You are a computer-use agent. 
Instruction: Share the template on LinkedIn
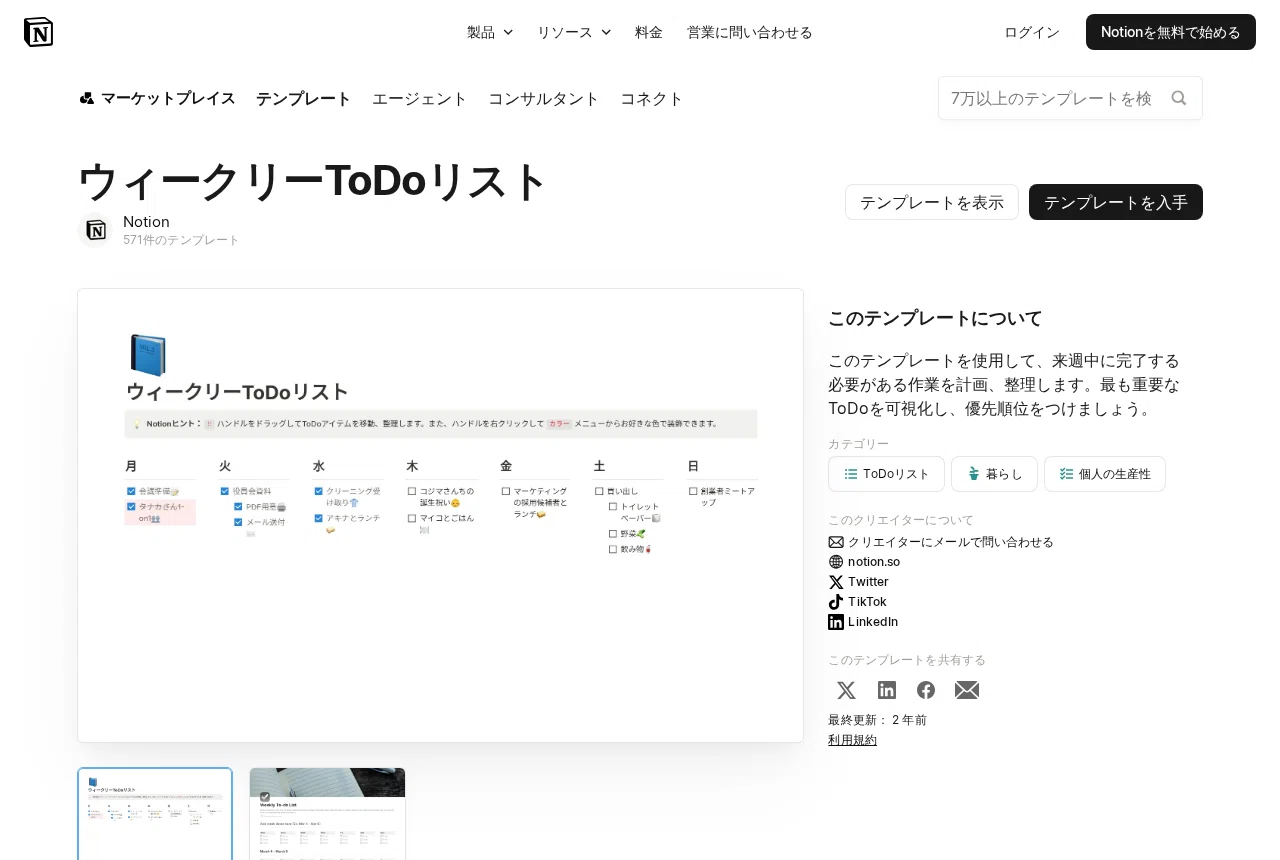click(x=887, y=690)
